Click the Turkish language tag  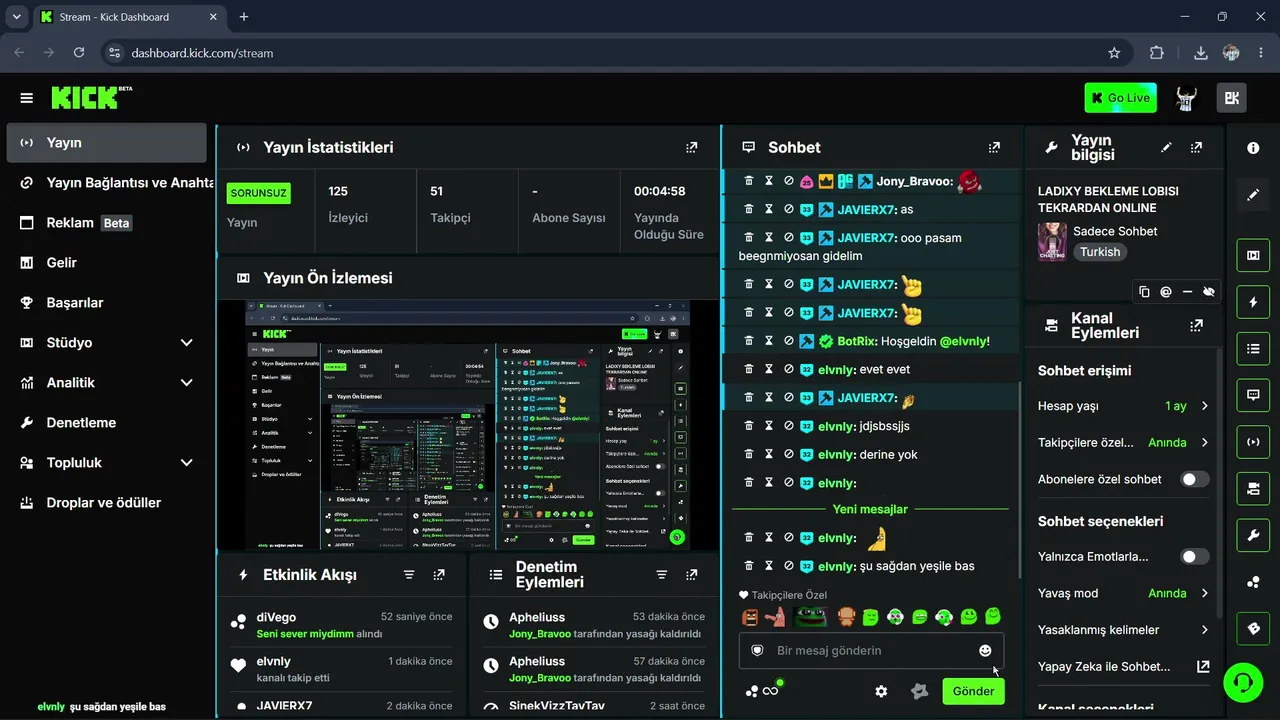pyautogui.click(x=1100, y=252)
